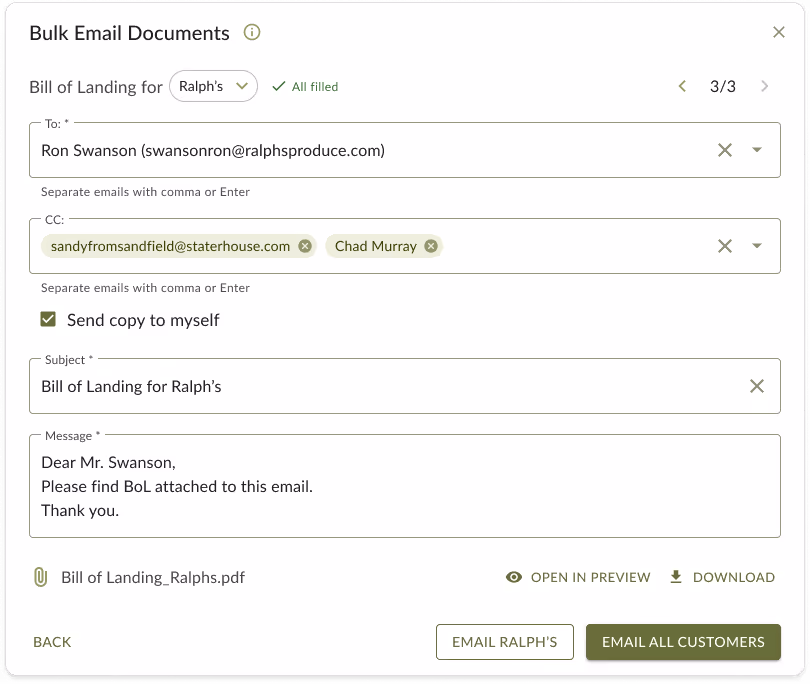Clear the Subject field text

(x=758, y=385)
